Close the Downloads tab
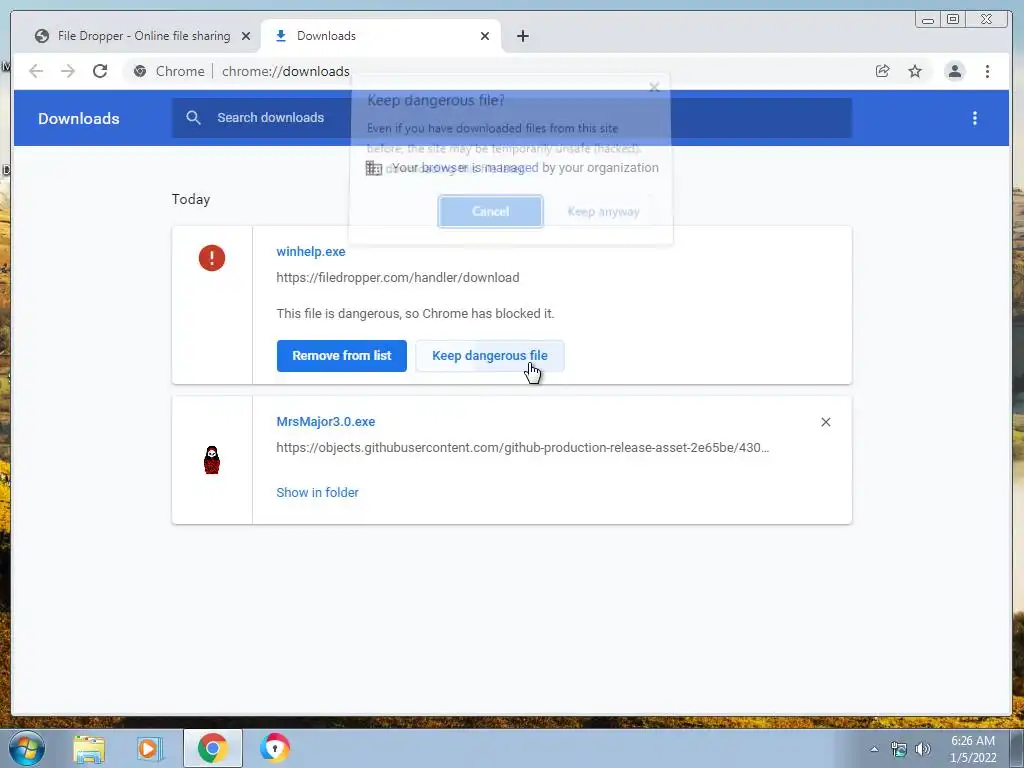 pos(485,36)
